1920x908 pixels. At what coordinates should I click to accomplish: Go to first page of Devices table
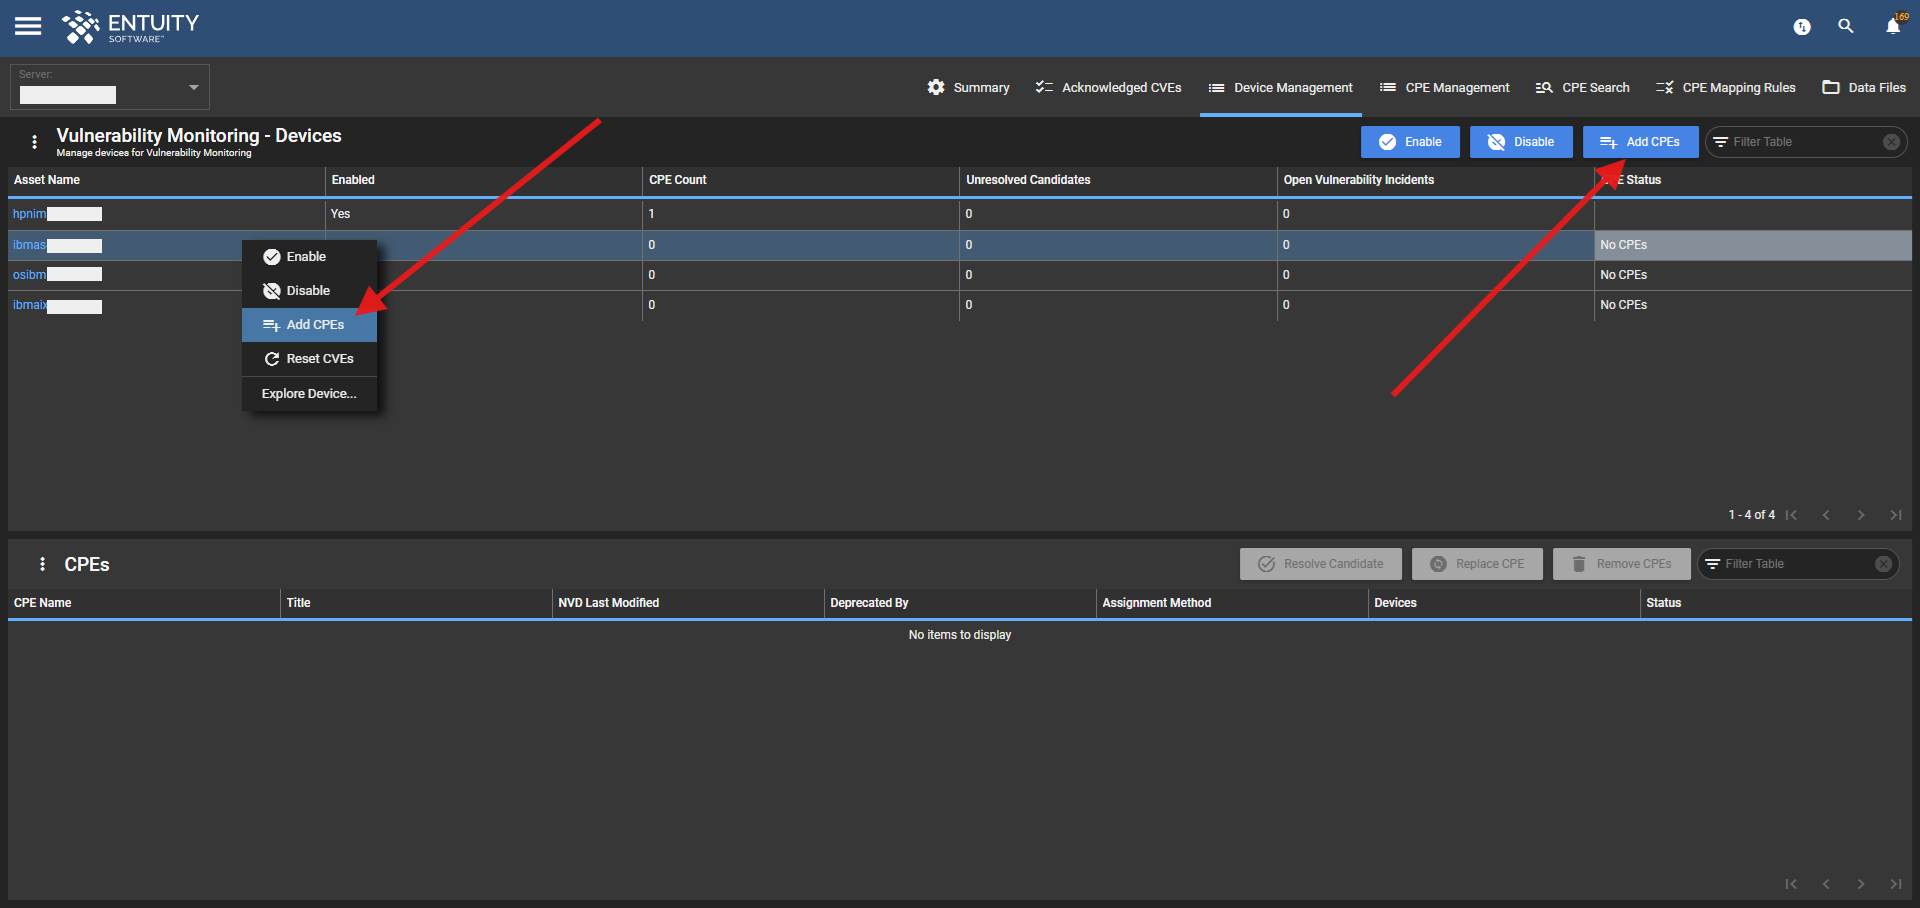point(1791,515)
